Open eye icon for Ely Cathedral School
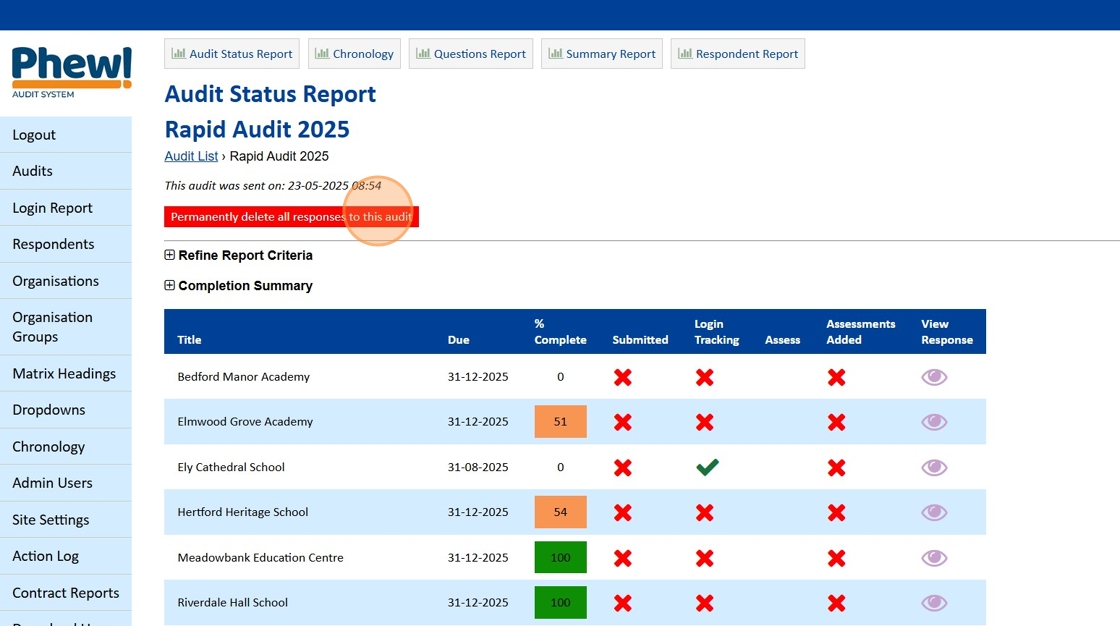1120x626 pixels. tap(934, 467)
